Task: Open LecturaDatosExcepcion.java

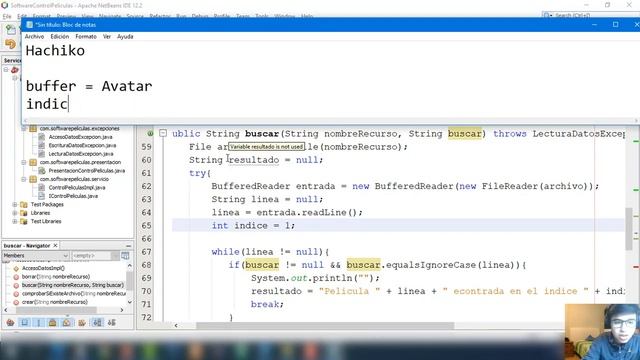Action: 81,154
